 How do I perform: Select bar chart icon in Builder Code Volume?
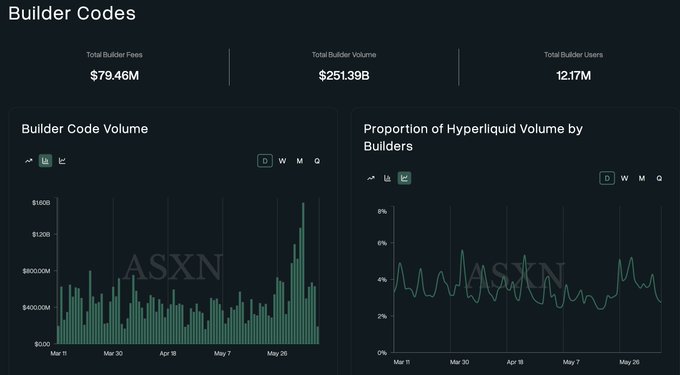pyautogui.click(x=45, y=161)
